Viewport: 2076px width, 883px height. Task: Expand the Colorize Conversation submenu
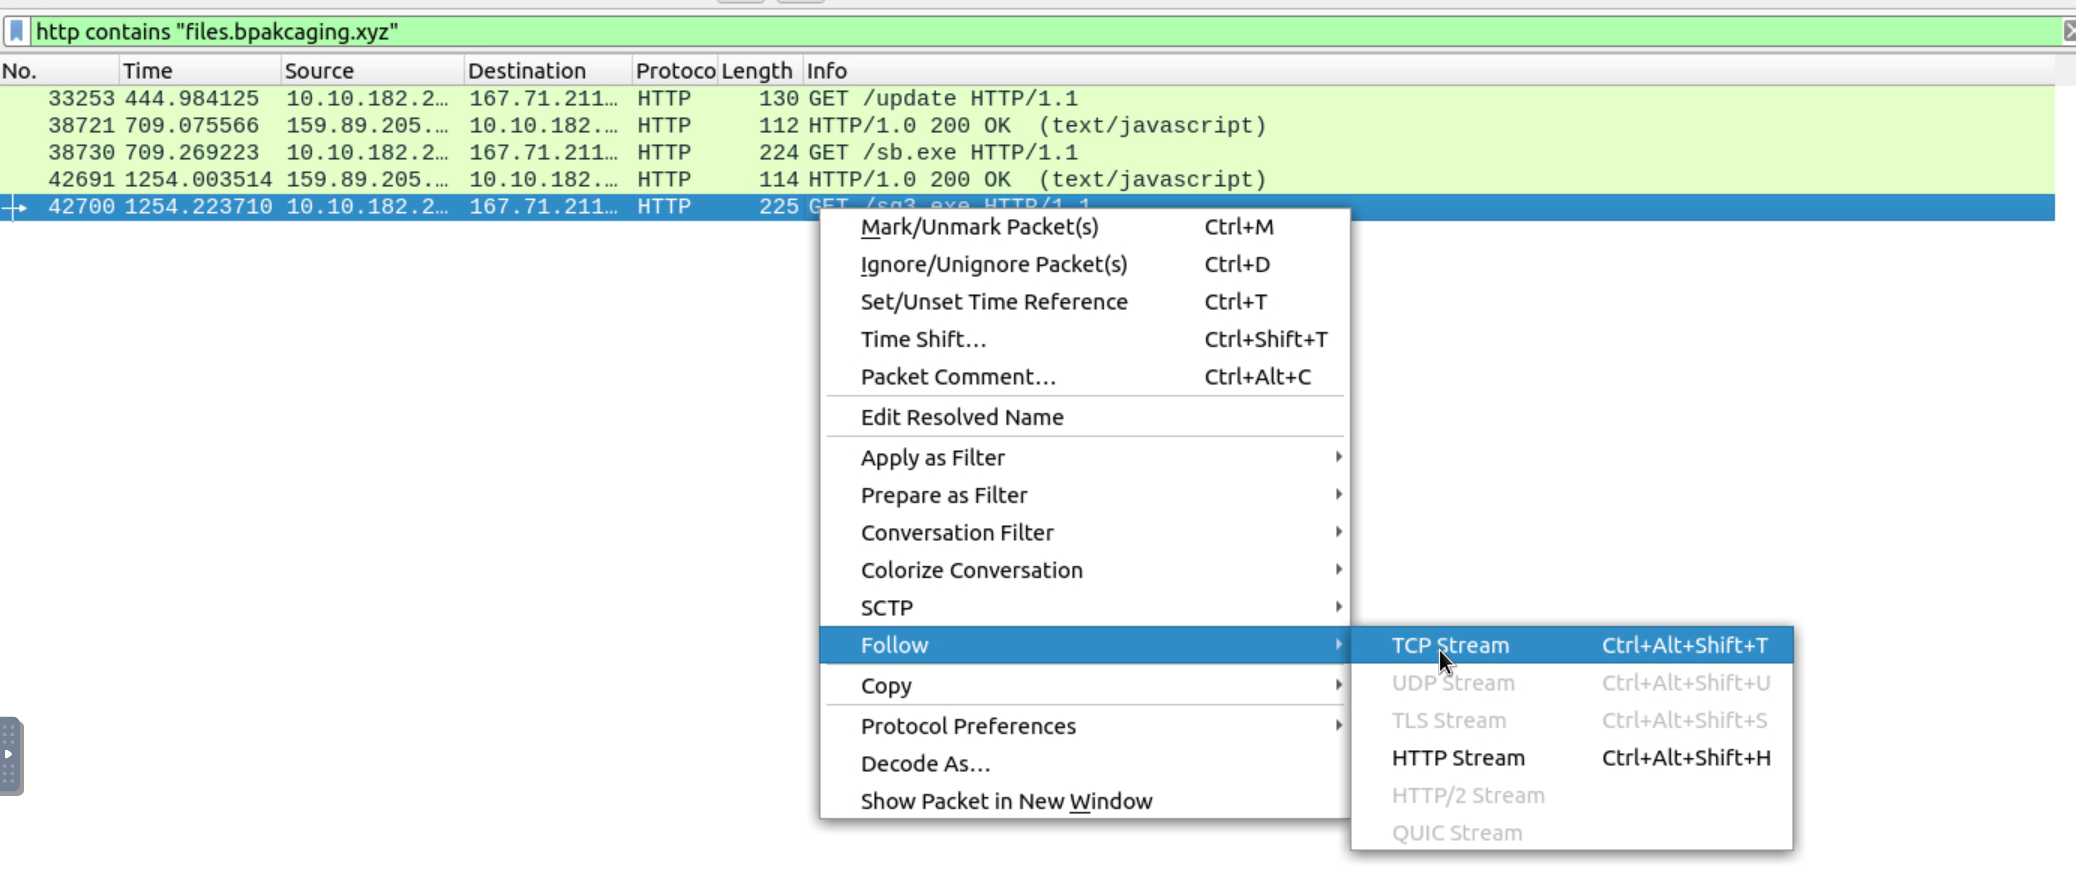pyautogui.click(x=1085, y=570)
